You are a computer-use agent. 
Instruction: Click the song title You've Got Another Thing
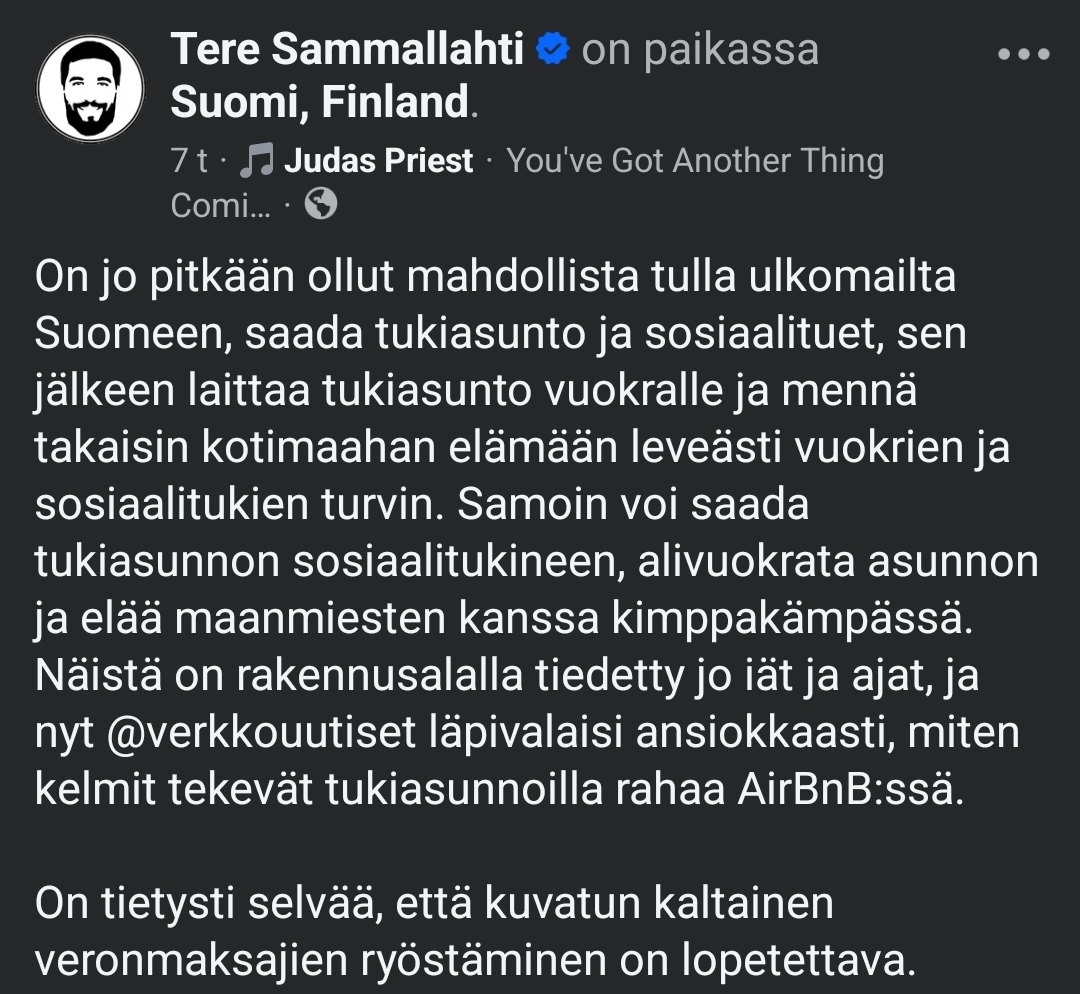point(695,161)
